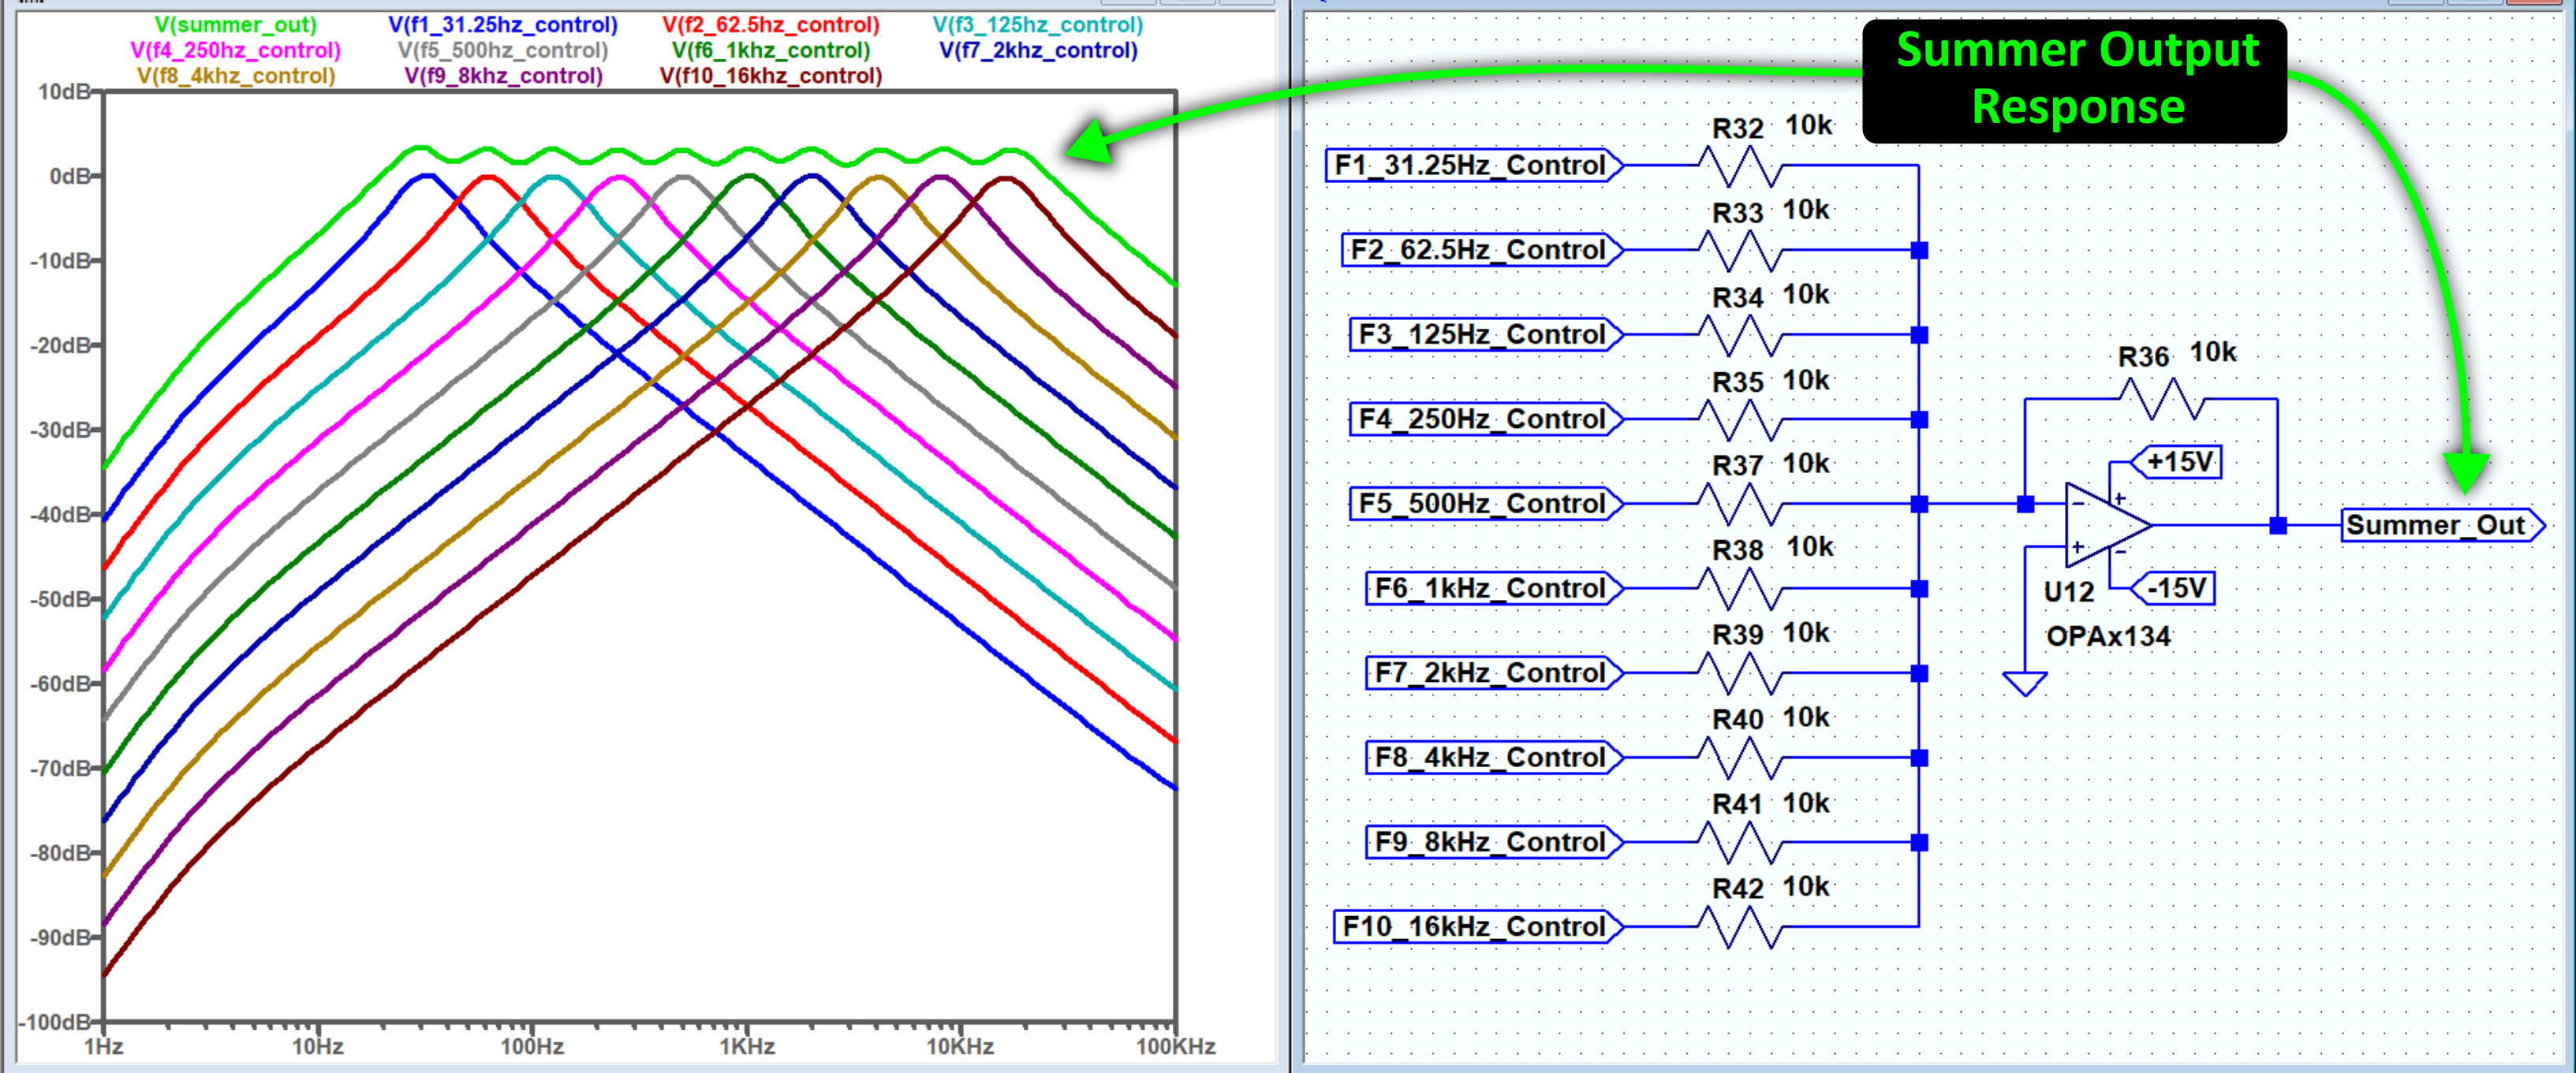Image resolution: width=2576 pixels, height=1073 pixels.
Task: Select the -50dB vertical axis label
Action: point(62,599)
